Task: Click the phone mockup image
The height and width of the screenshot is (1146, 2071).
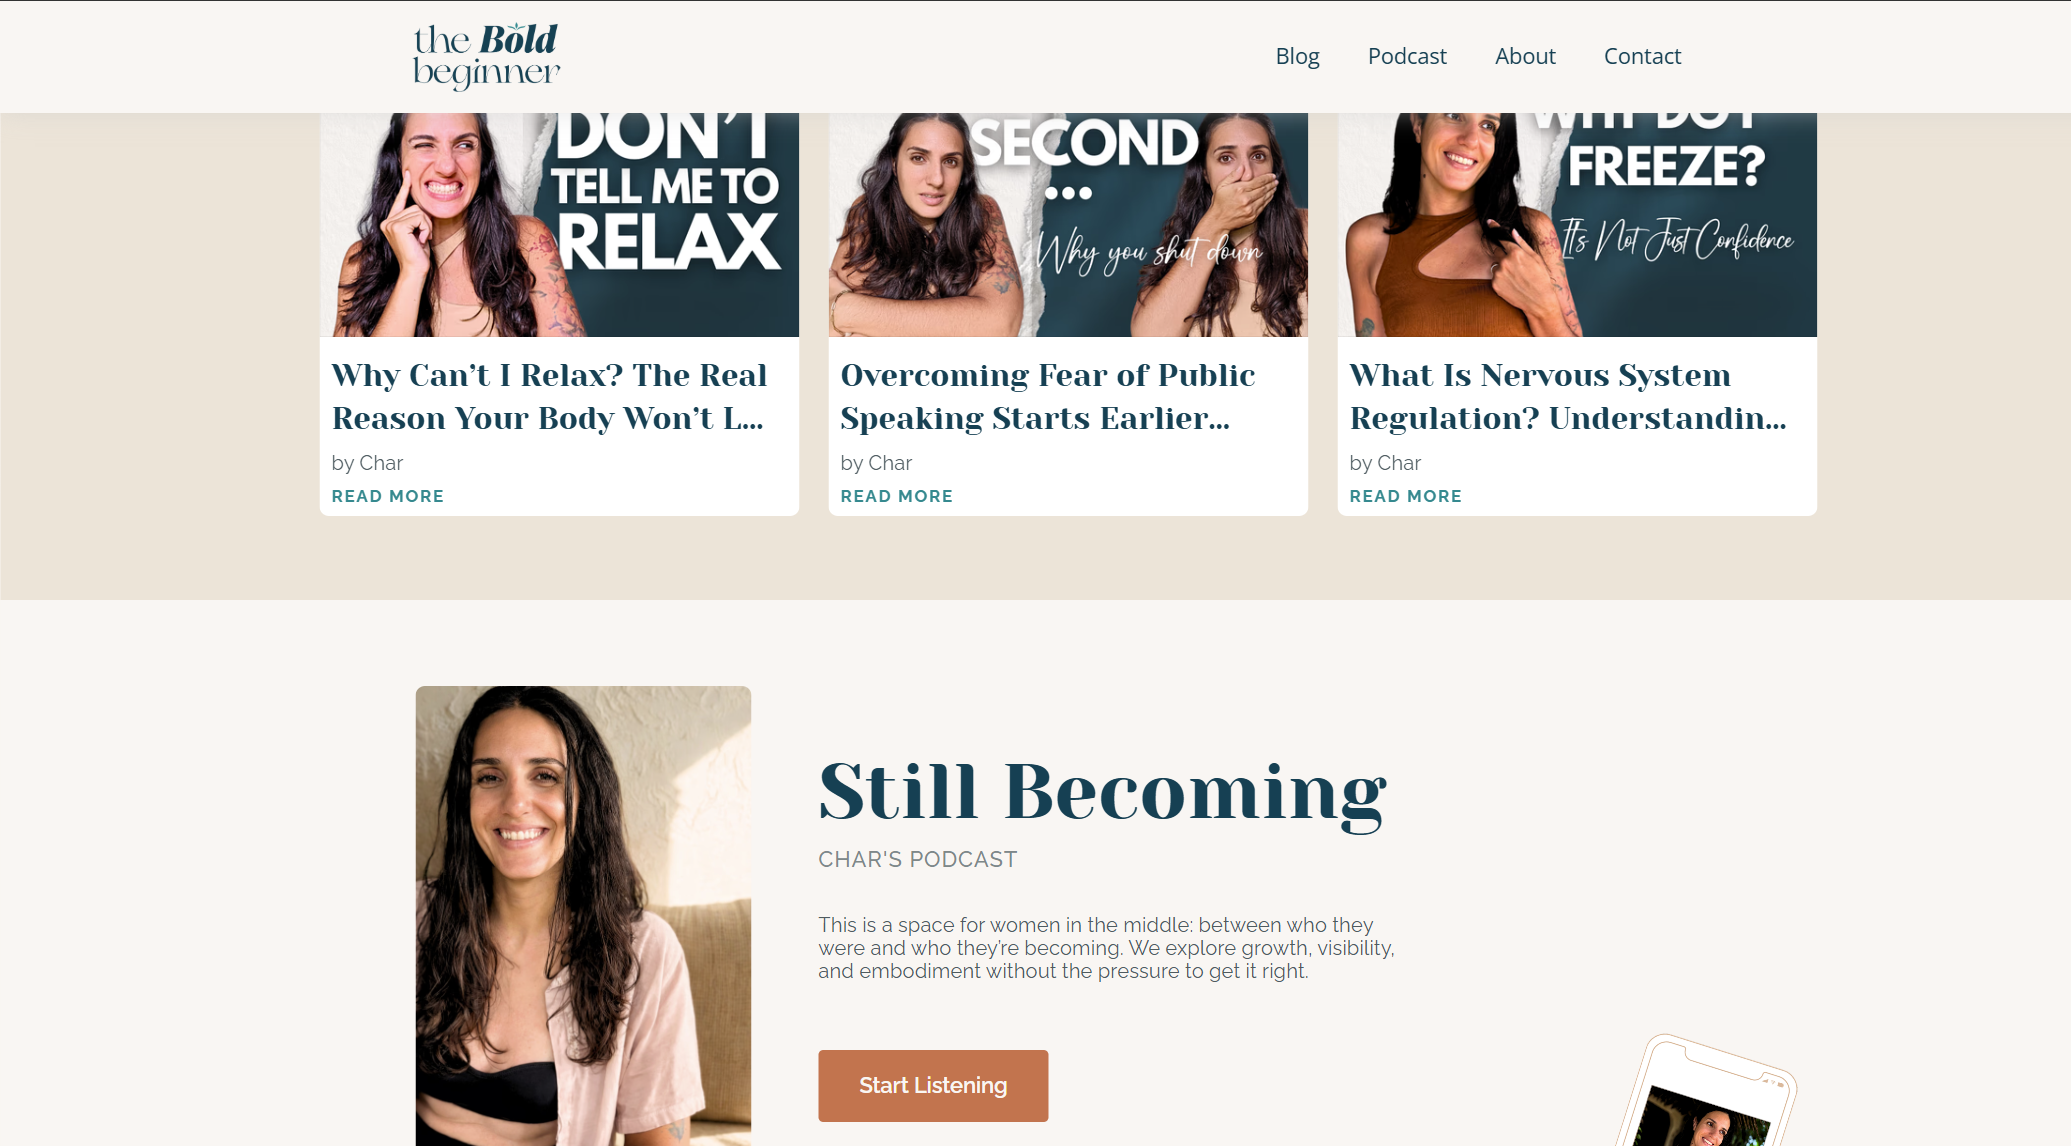Action: point(1708,1092)
